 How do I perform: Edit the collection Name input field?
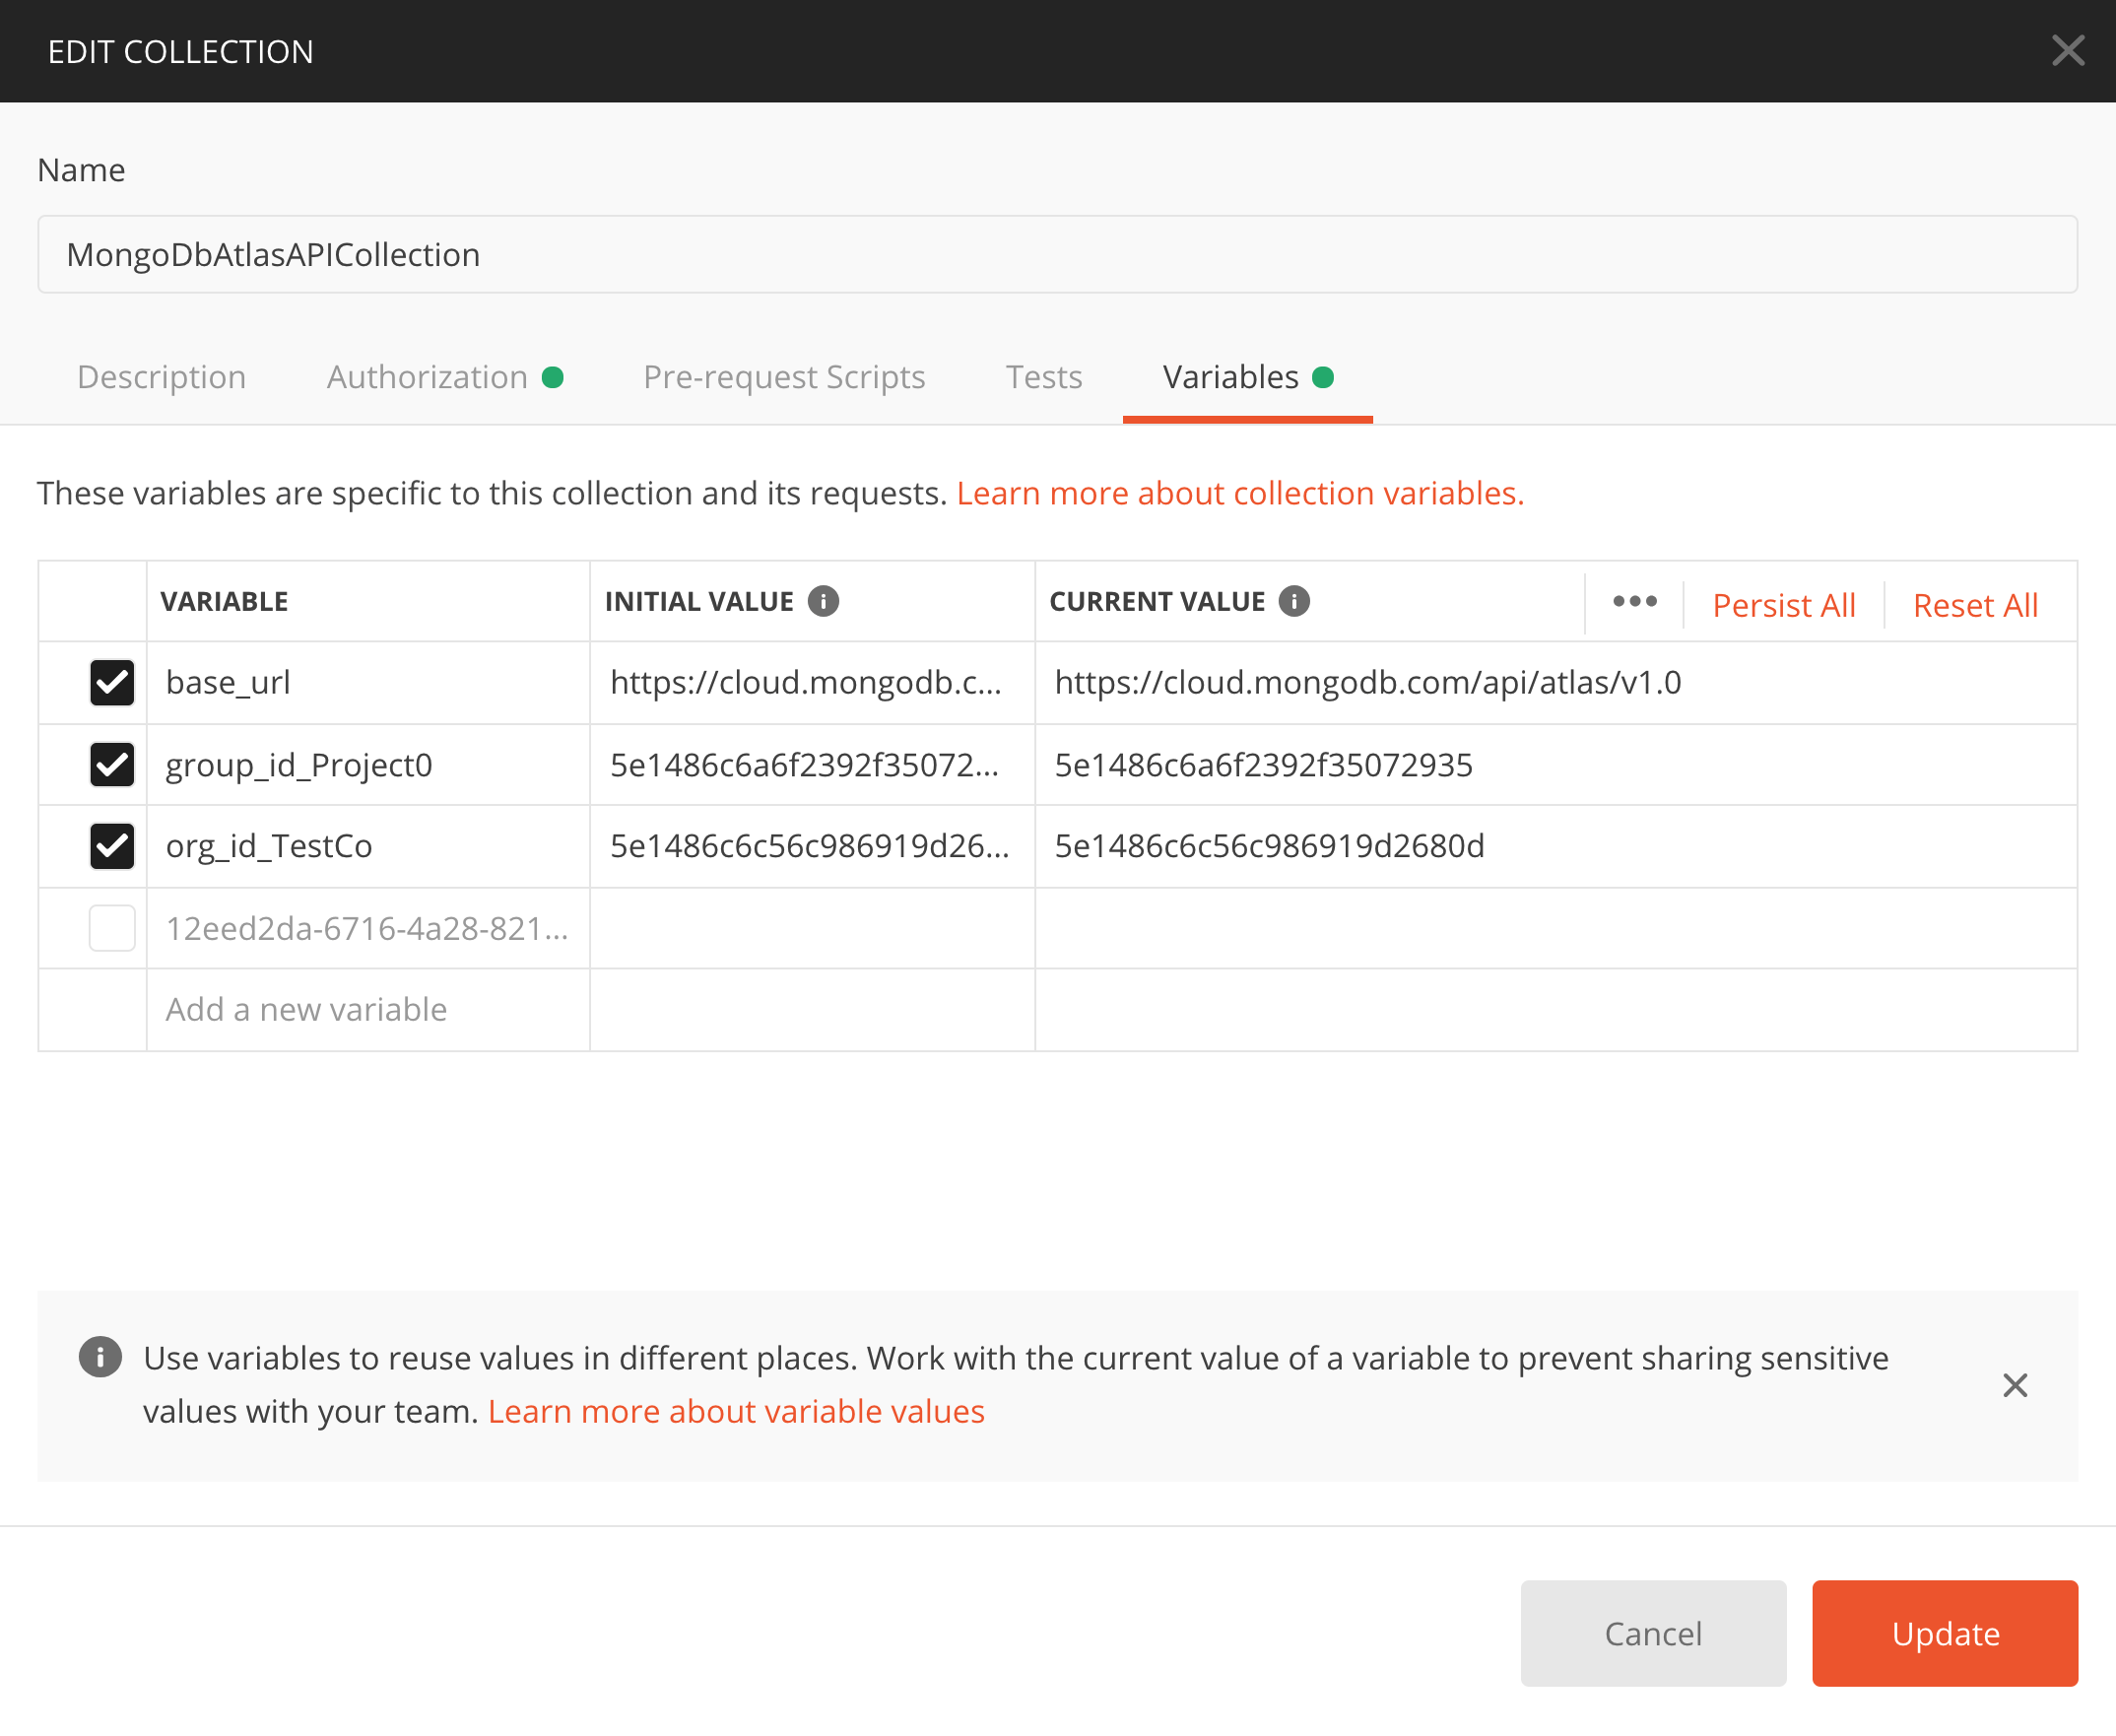(x=1057, y=255)
